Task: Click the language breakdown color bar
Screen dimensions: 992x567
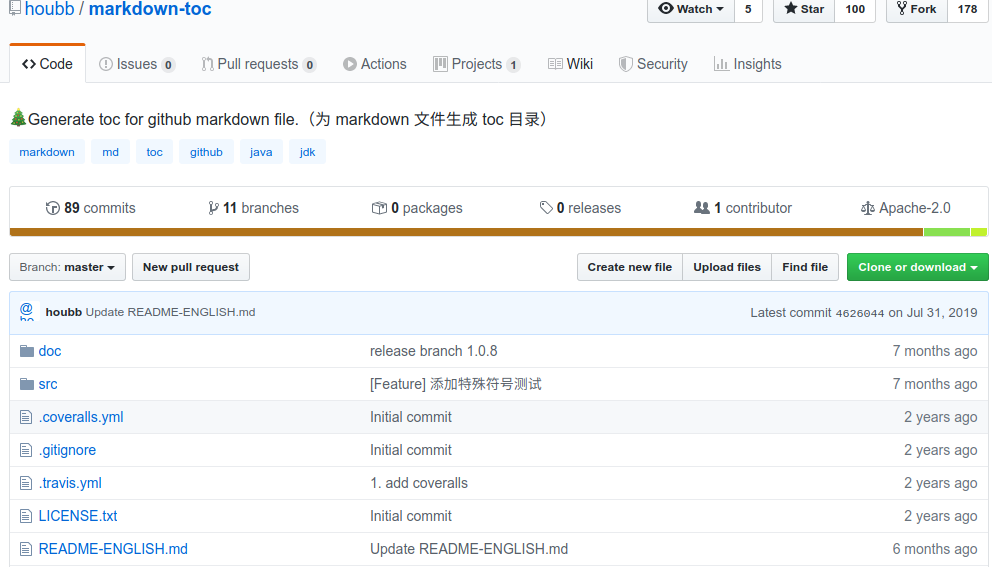Action: (499, 232)
